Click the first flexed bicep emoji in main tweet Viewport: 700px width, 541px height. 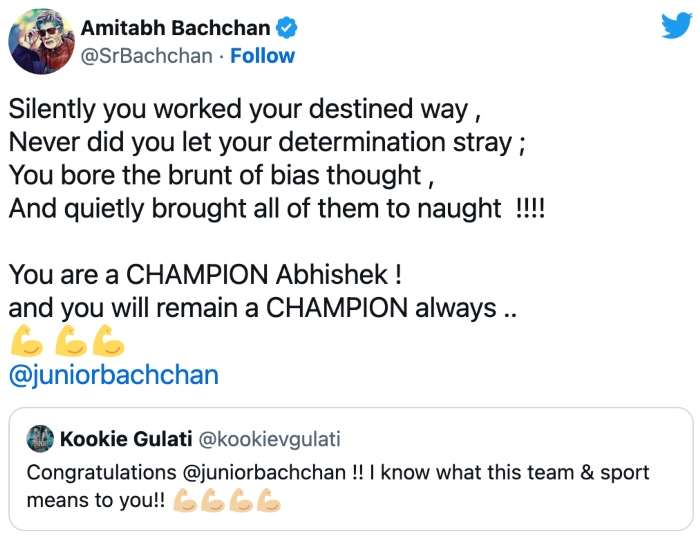pyautogui.click(x=26, y=342)
